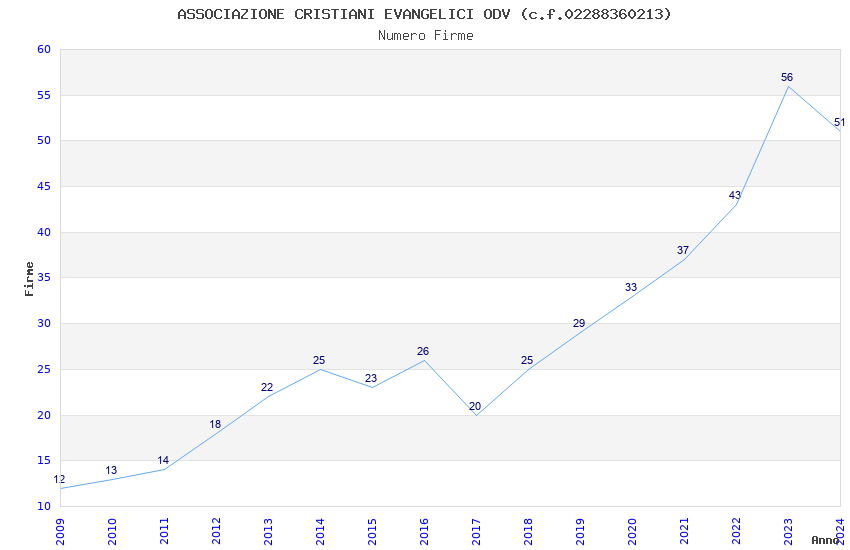850x550 pixels.
Task: Click the 'Anno' x-axis label
Action: [825, 540]
